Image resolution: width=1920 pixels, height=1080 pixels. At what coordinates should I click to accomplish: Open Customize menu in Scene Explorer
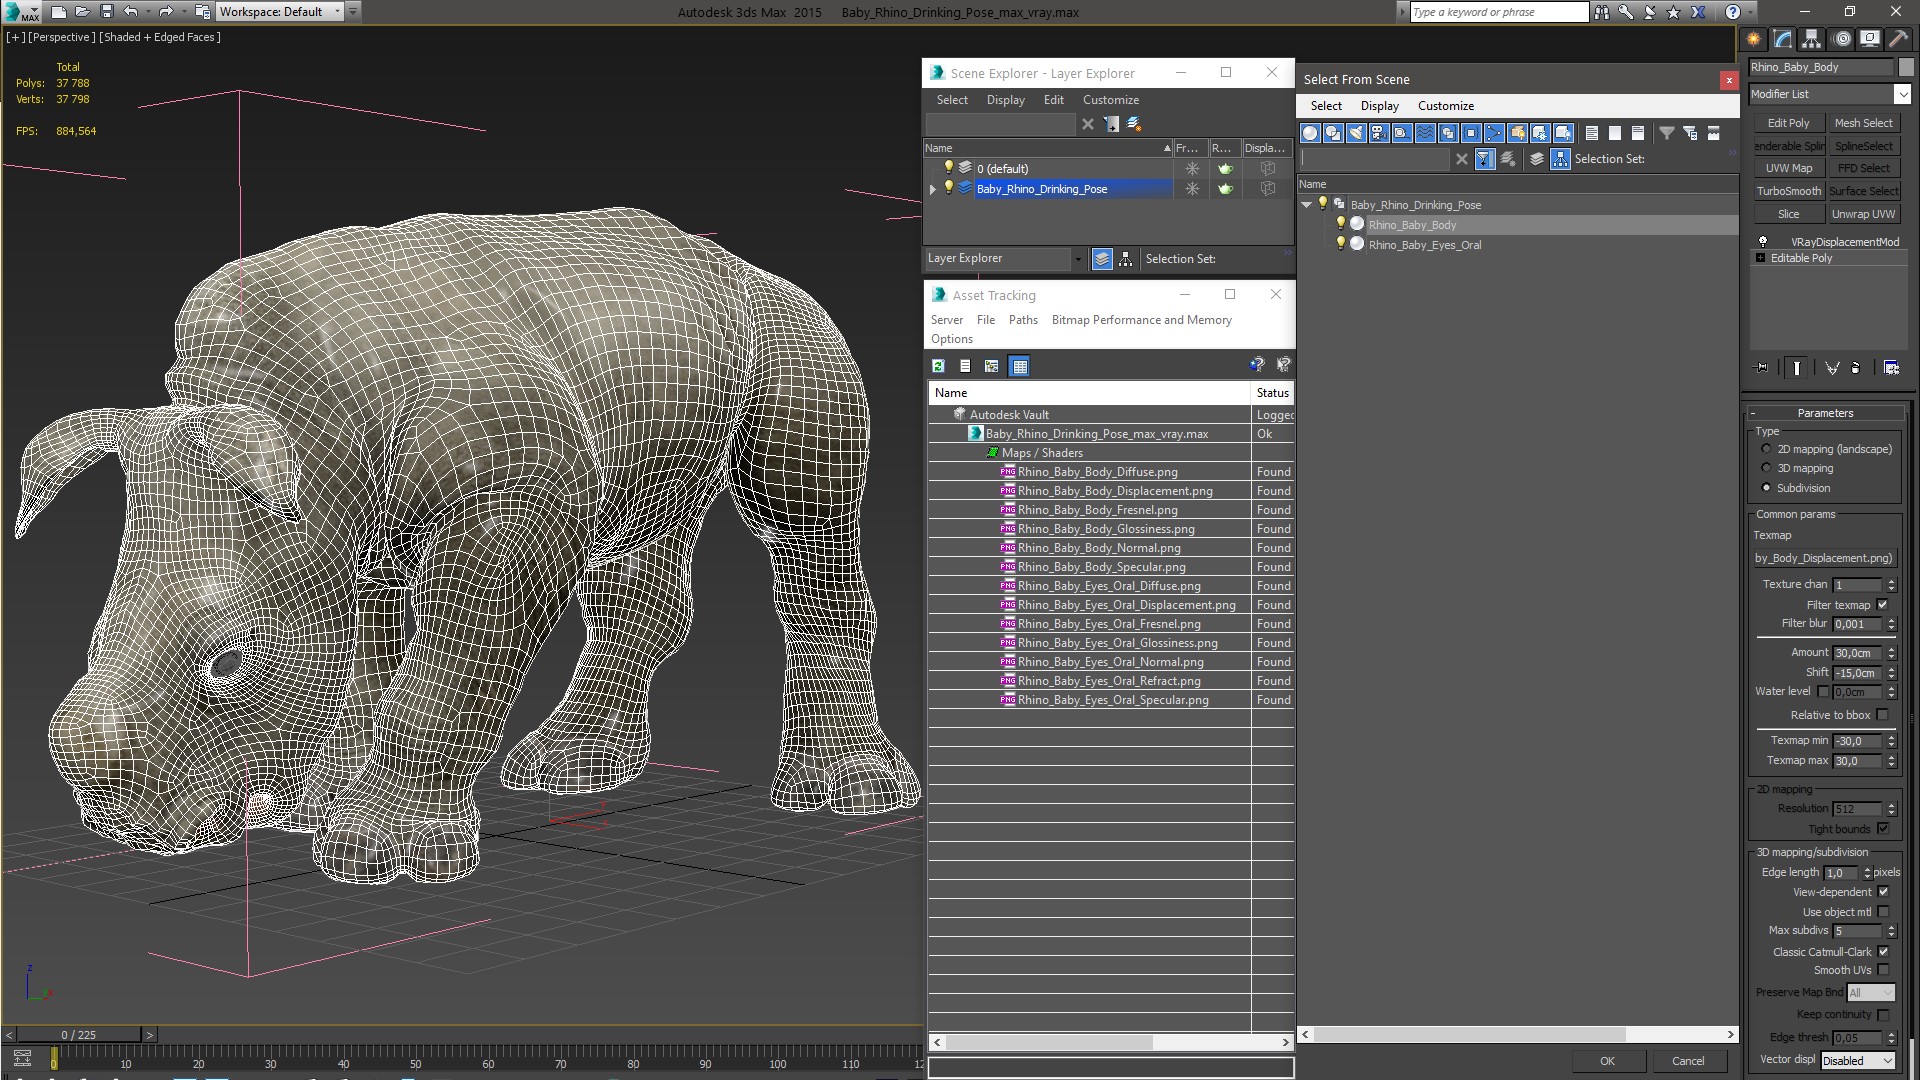[1110, 100]
